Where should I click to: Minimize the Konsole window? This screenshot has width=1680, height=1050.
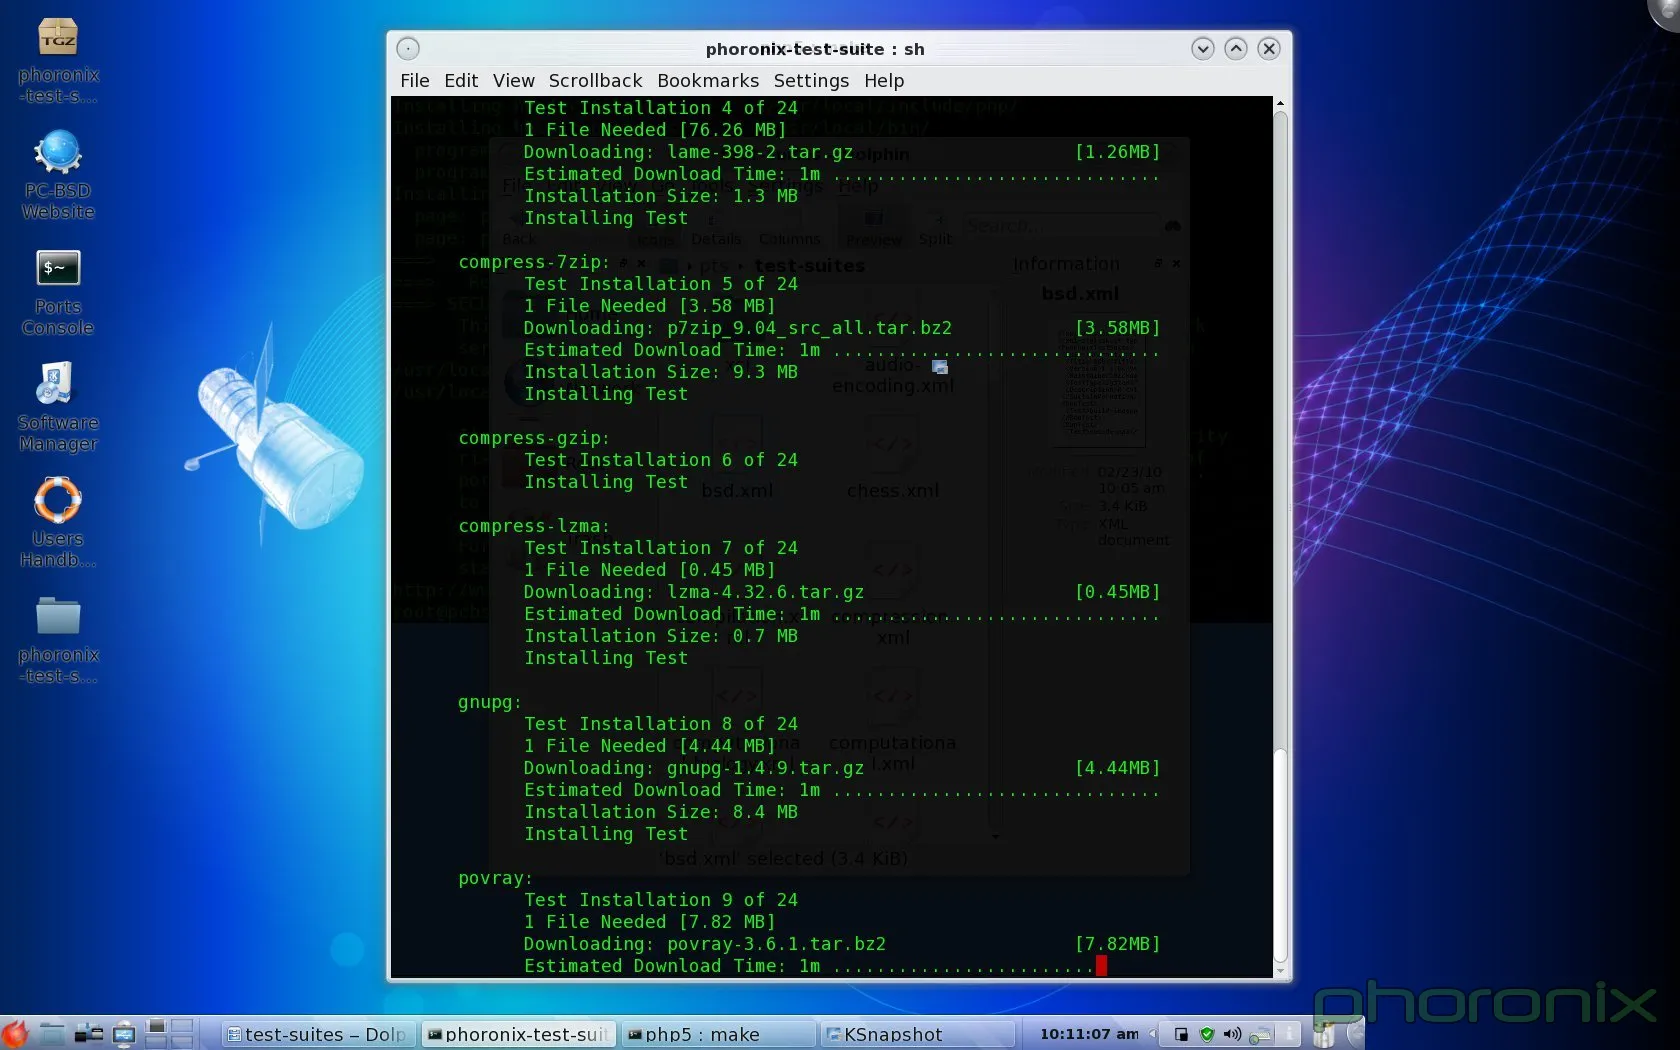point(1203,48)
